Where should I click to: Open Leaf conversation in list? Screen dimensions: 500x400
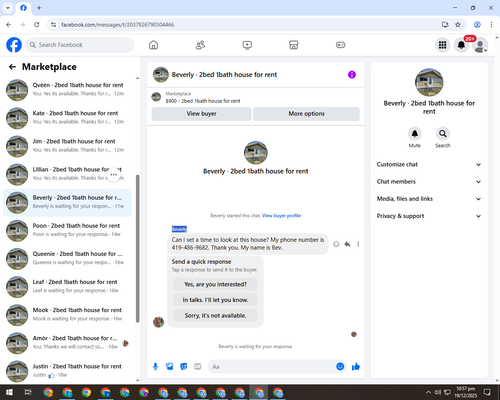pyautogui.click(x=68, y=287)
